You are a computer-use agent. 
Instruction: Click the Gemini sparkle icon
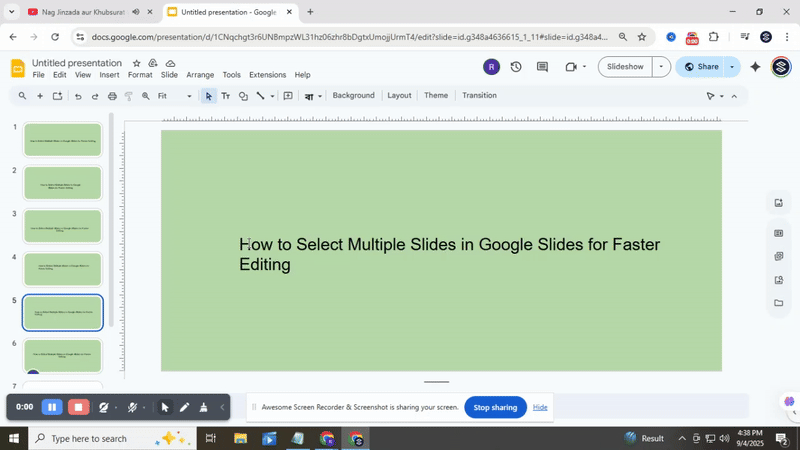coord(755,67)
